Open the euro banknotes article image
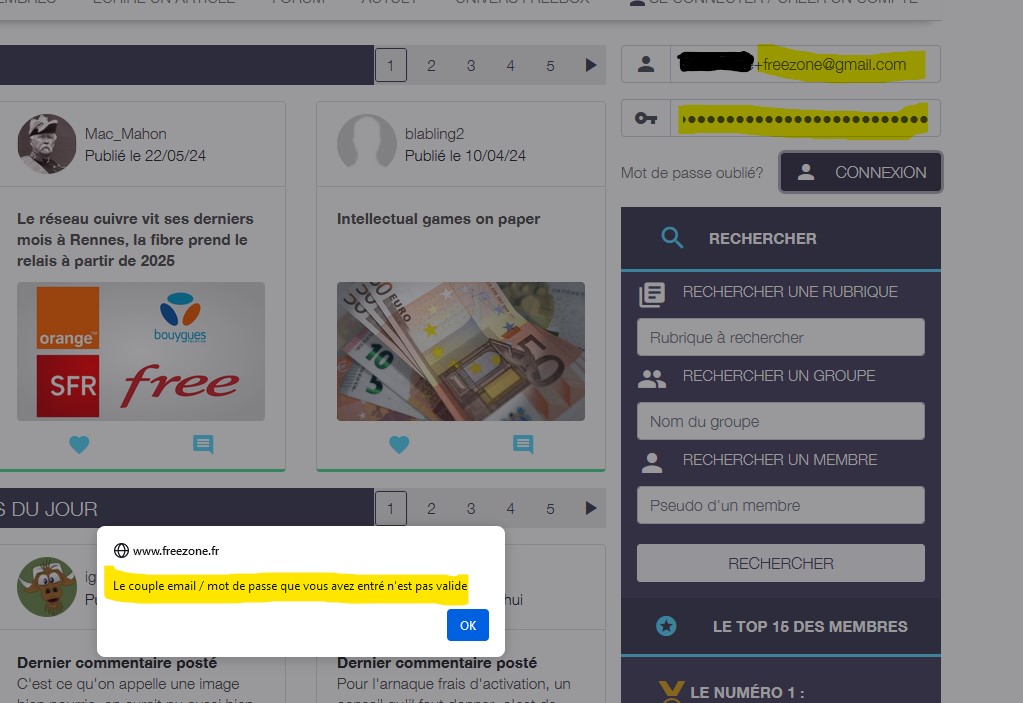Screen dimensions: 1023x703 (461, 351)
